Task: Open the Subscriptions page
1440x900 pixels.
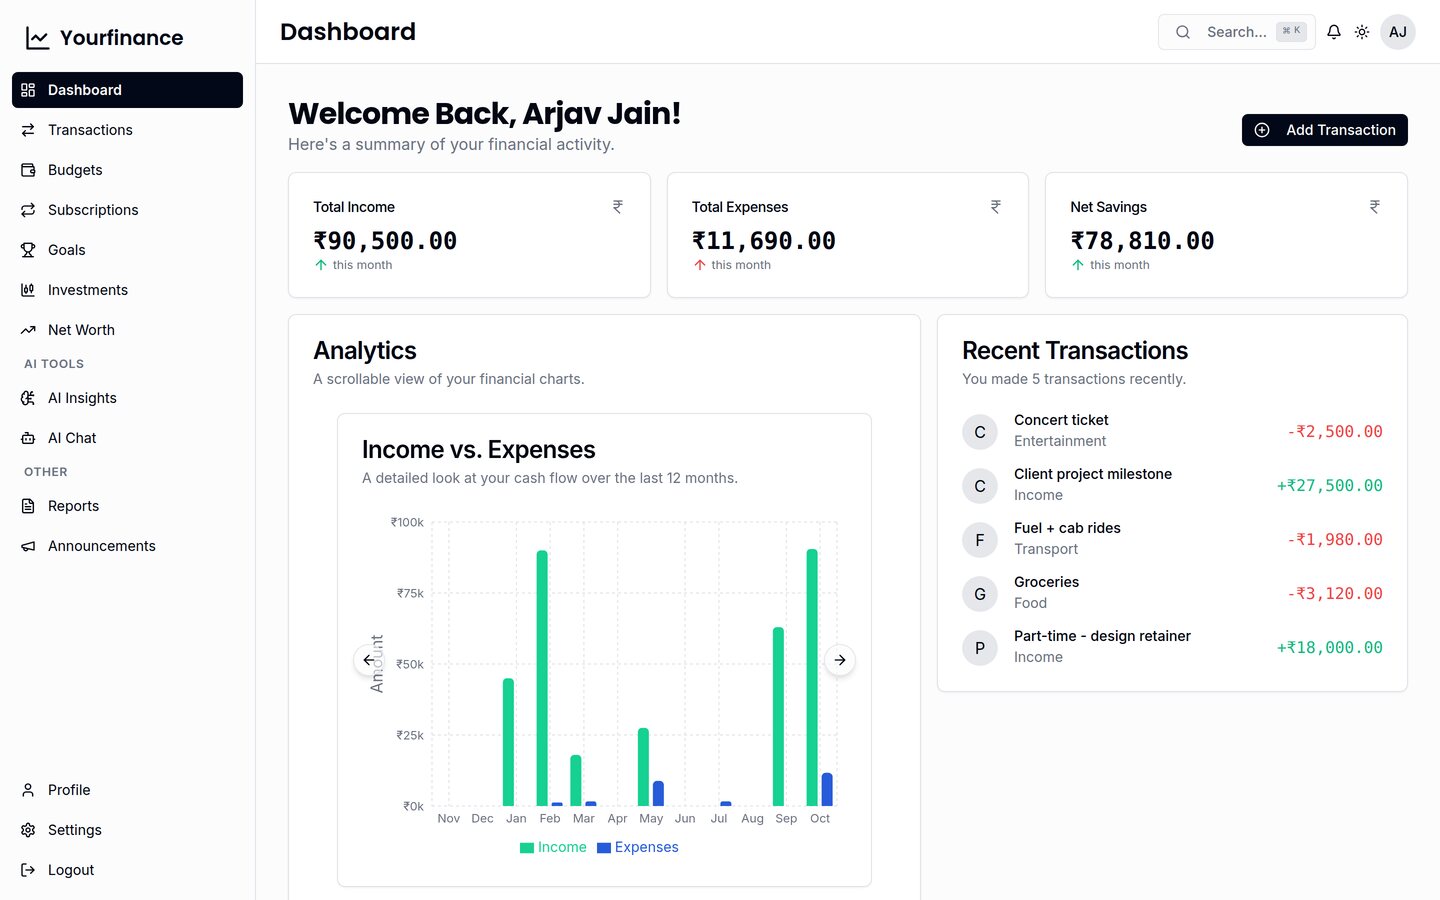Action: [127, 210]
